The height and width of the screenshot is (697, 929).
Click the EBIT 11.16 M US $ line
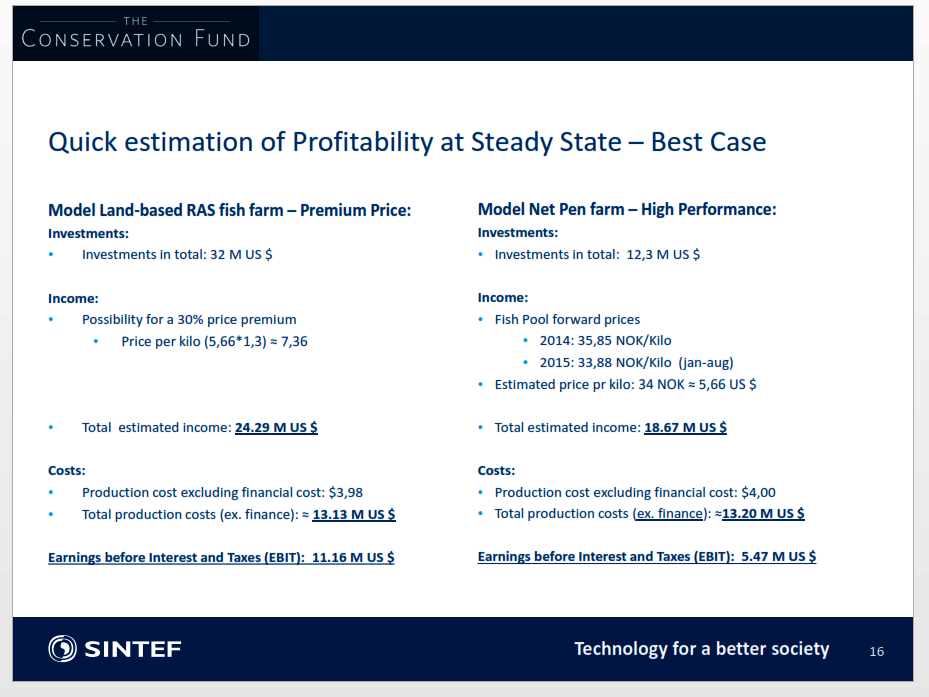[221, 558]
